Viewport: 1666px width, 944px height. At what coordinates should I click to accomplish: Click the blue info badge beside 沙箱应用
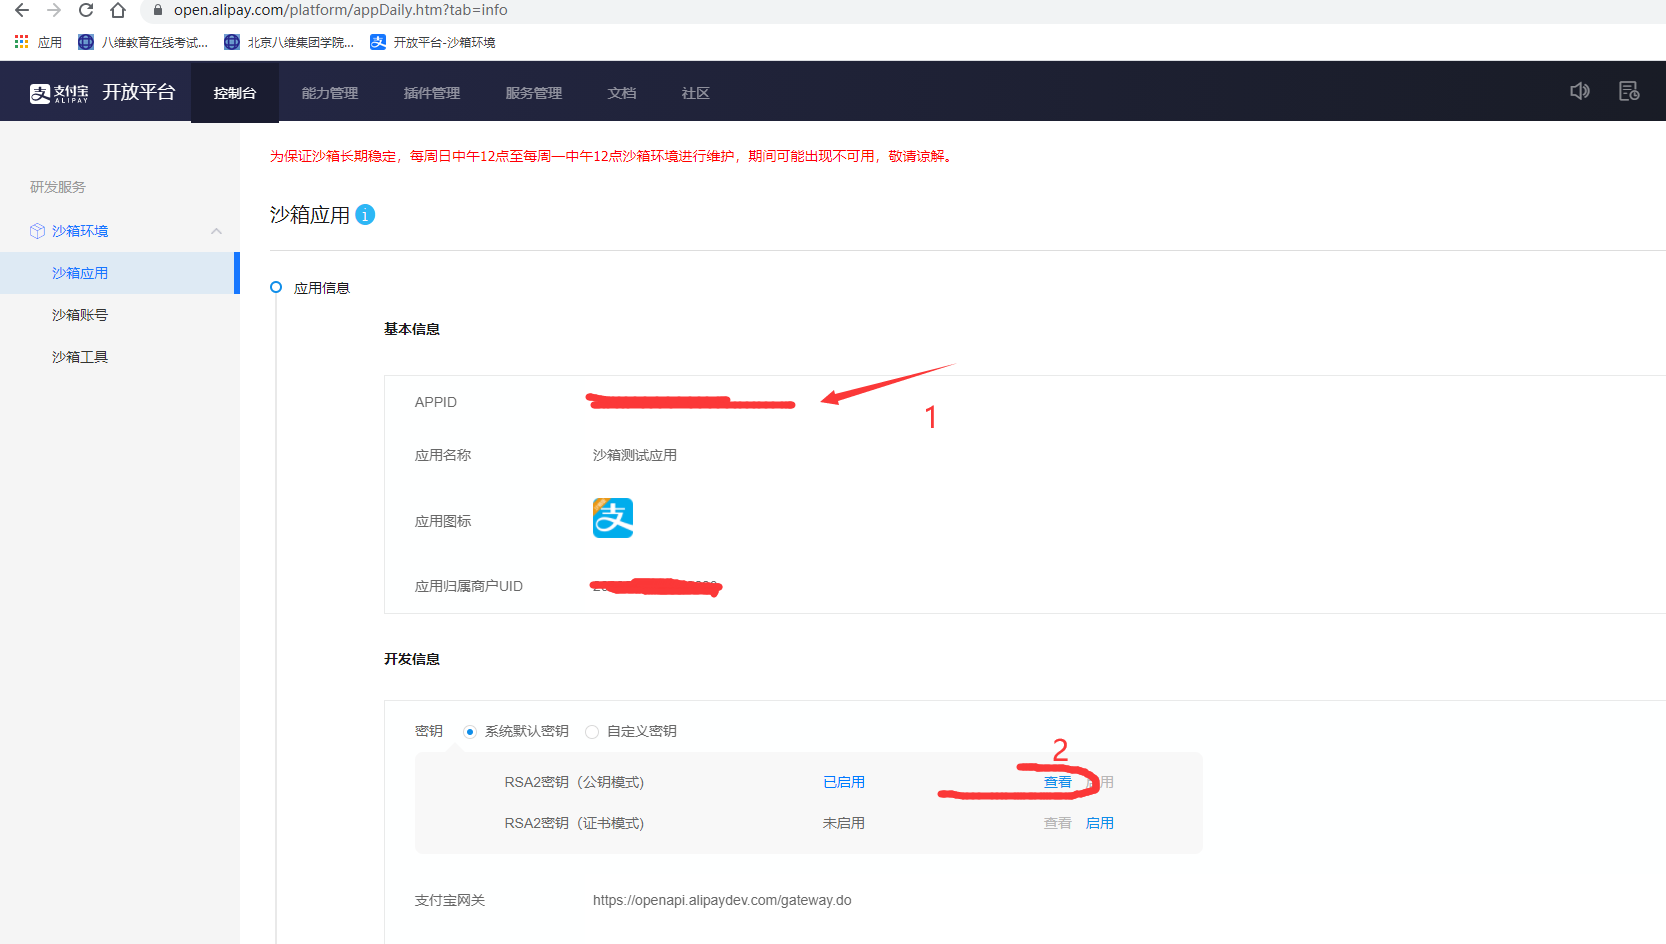(x=365, y=215)
